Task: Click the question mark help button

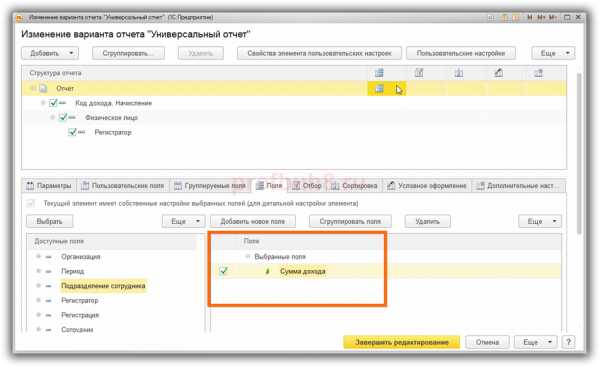Action: click(x=568, y=342)
